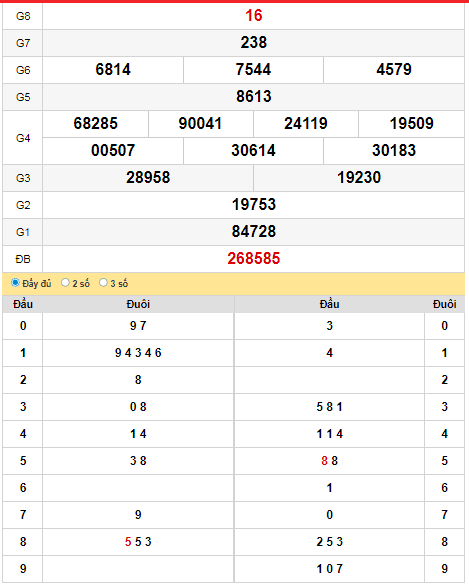Viewport: 469px width, 585px height.
Task: Click the left "Đầu" column header
Action: pos(23,304)
